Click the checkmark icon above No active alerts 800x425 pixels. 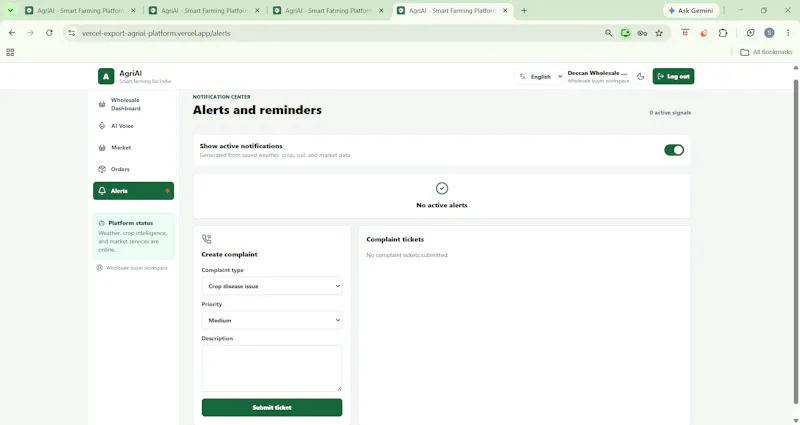(442, 188)
